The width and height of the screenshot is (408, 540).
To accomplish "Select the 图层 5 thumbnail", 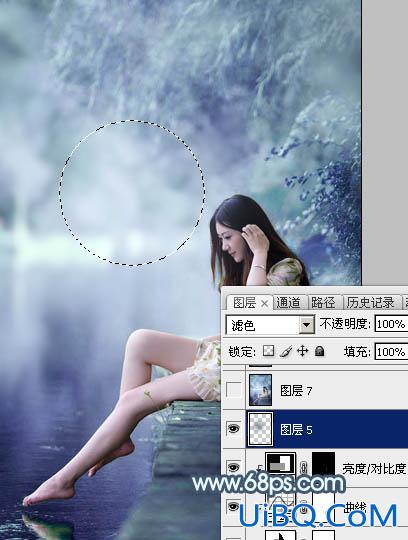I will [261, 429].
